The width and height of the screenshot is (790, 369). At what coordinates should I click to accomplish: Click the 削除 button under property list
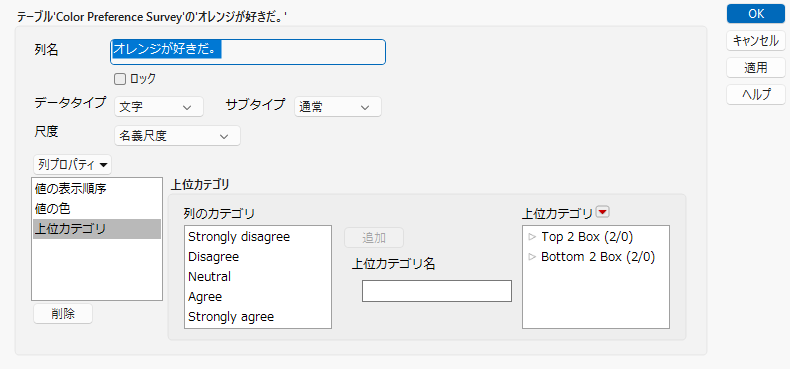(63, 314)
